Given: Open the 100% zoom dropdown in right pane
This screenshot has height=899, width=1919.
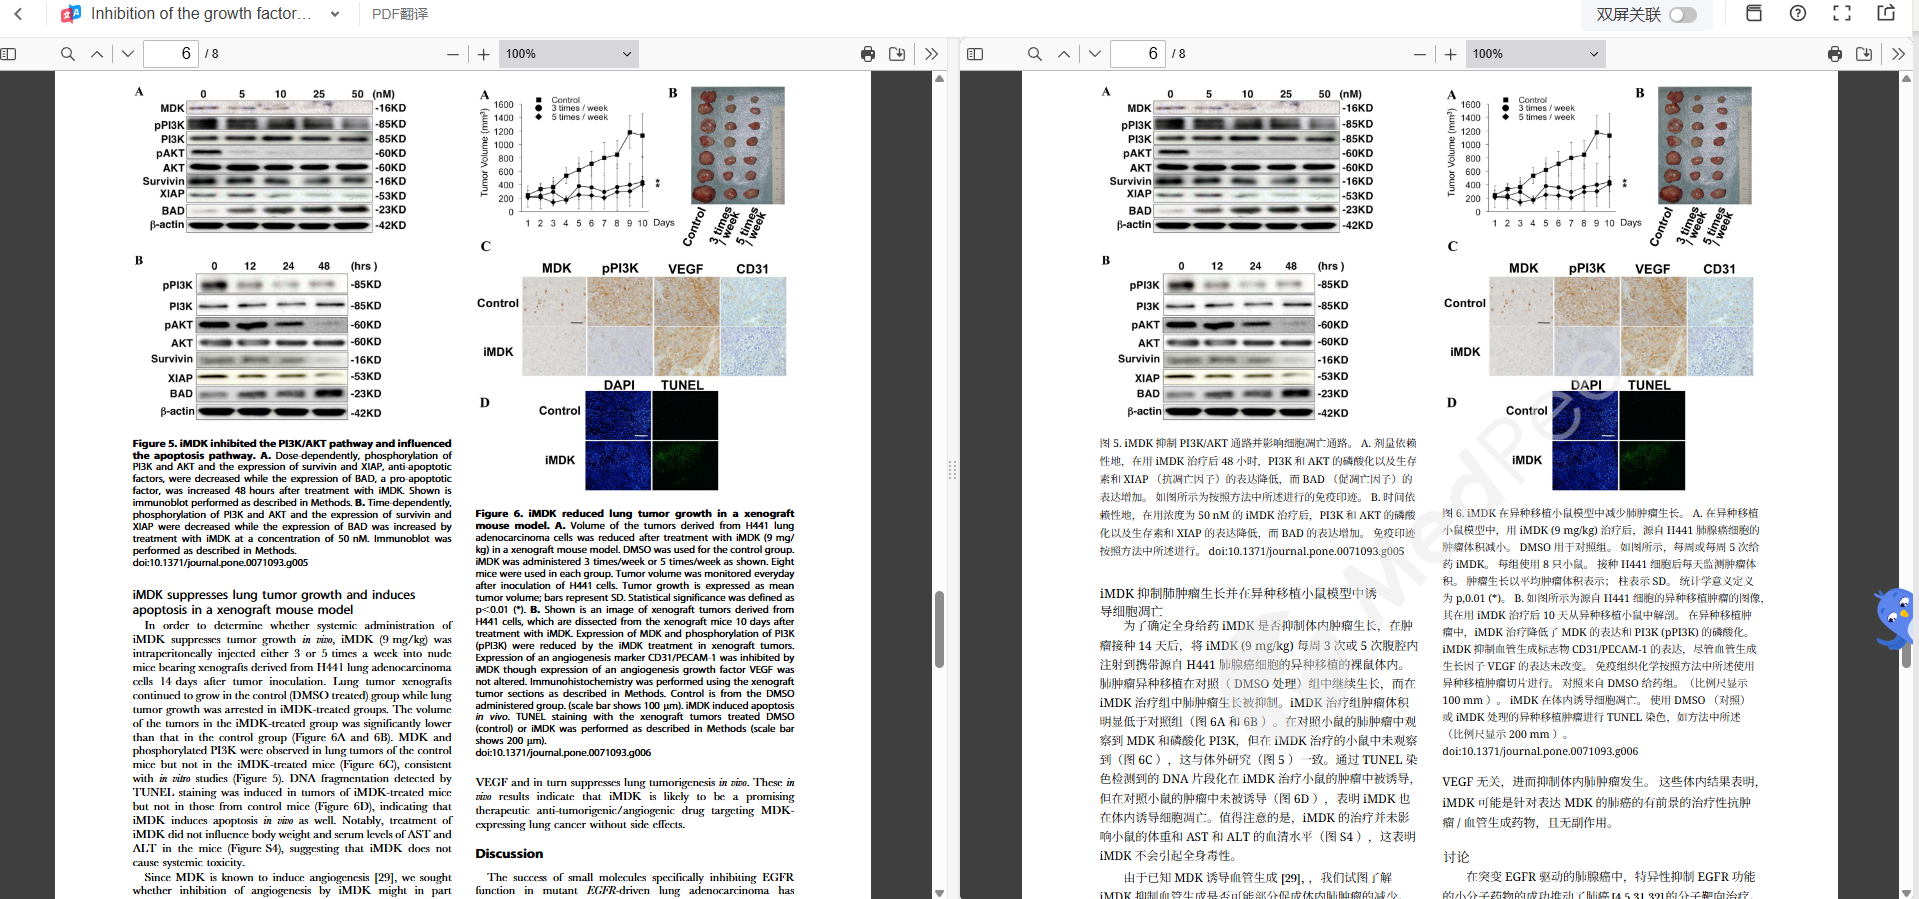Looking at the screenshot, I should coord(1535,54).
